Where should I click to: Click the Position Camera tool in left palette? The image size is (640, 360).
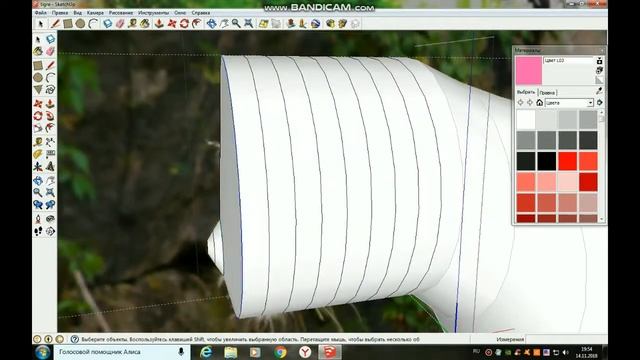pos(38,219)
